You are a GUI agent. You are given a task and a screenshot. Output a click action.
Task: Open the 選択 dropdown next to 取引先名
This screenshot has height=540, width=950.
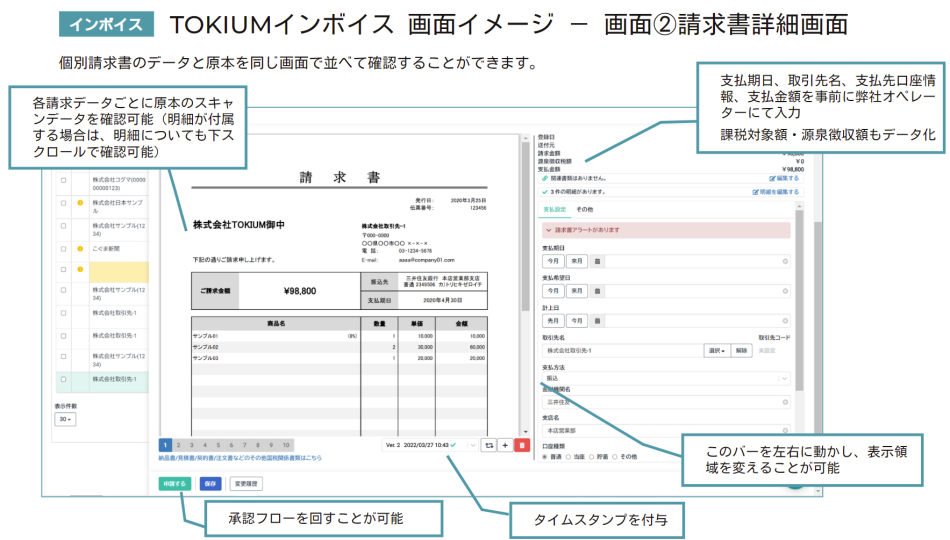pyautogui.click(x=717, y=350)
